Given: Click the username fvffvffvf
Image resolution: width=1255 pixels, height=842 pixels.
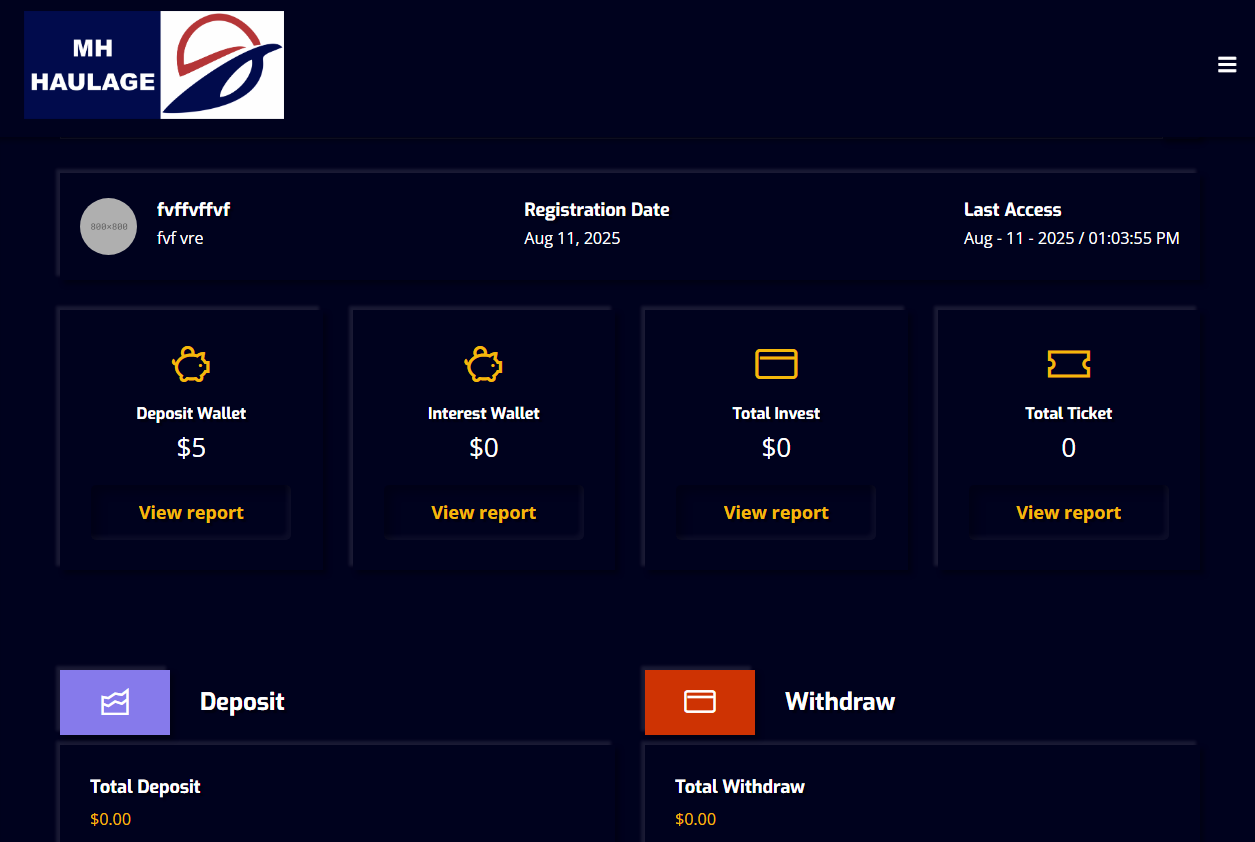Looking at the screenshot, I should 194,210.
